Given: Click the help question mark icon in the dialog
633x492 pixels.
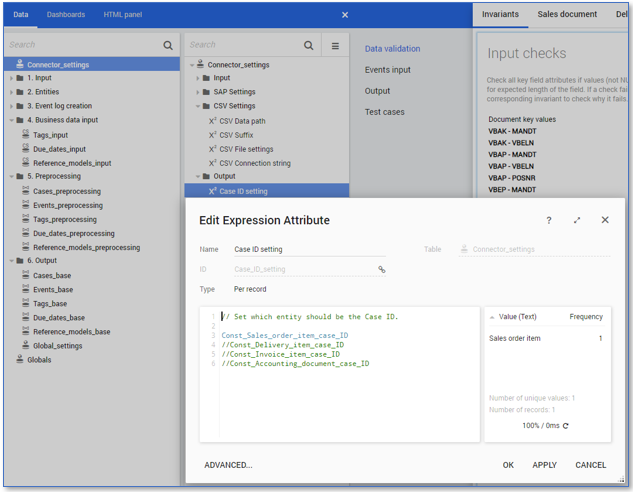Looking at the screenshot, I should click(x=548, y=220).
